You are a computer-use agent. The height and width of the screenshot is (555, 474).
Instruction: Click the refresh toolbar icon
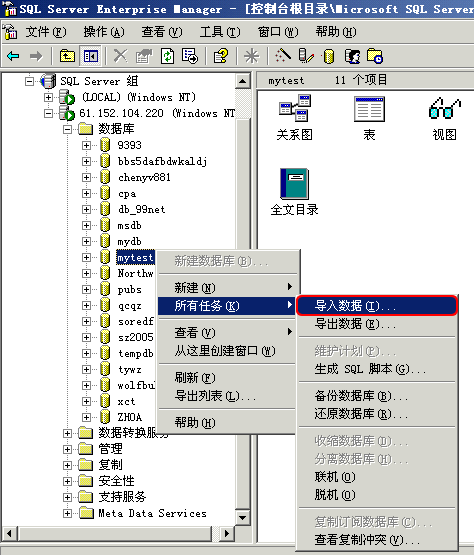click(167, 56)
